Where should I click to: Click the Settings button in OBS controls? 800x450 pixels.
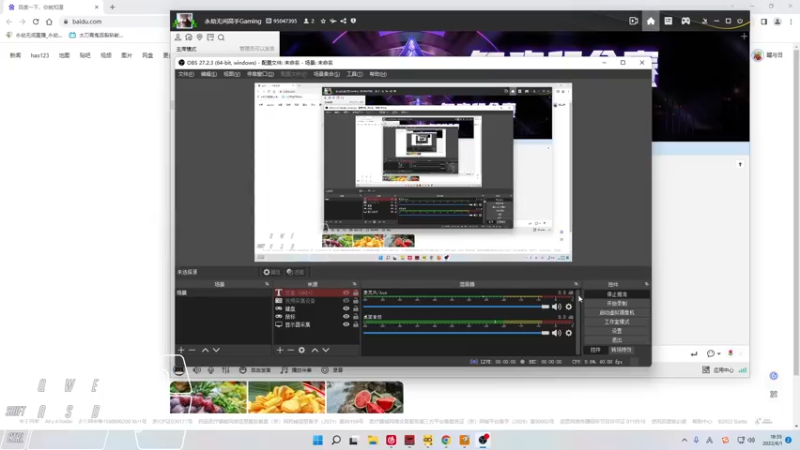pos(617,331)
